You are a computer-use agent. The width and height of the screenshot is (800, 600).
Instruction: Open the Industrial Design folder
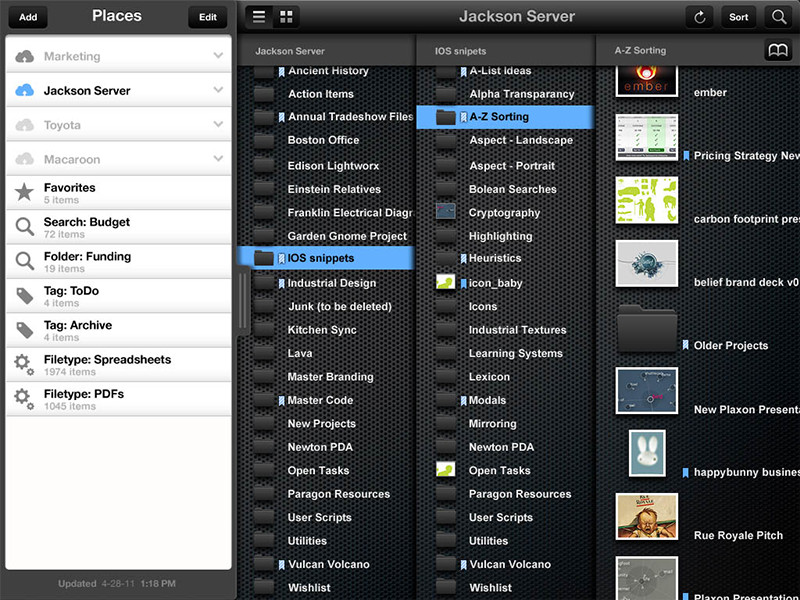331,283
